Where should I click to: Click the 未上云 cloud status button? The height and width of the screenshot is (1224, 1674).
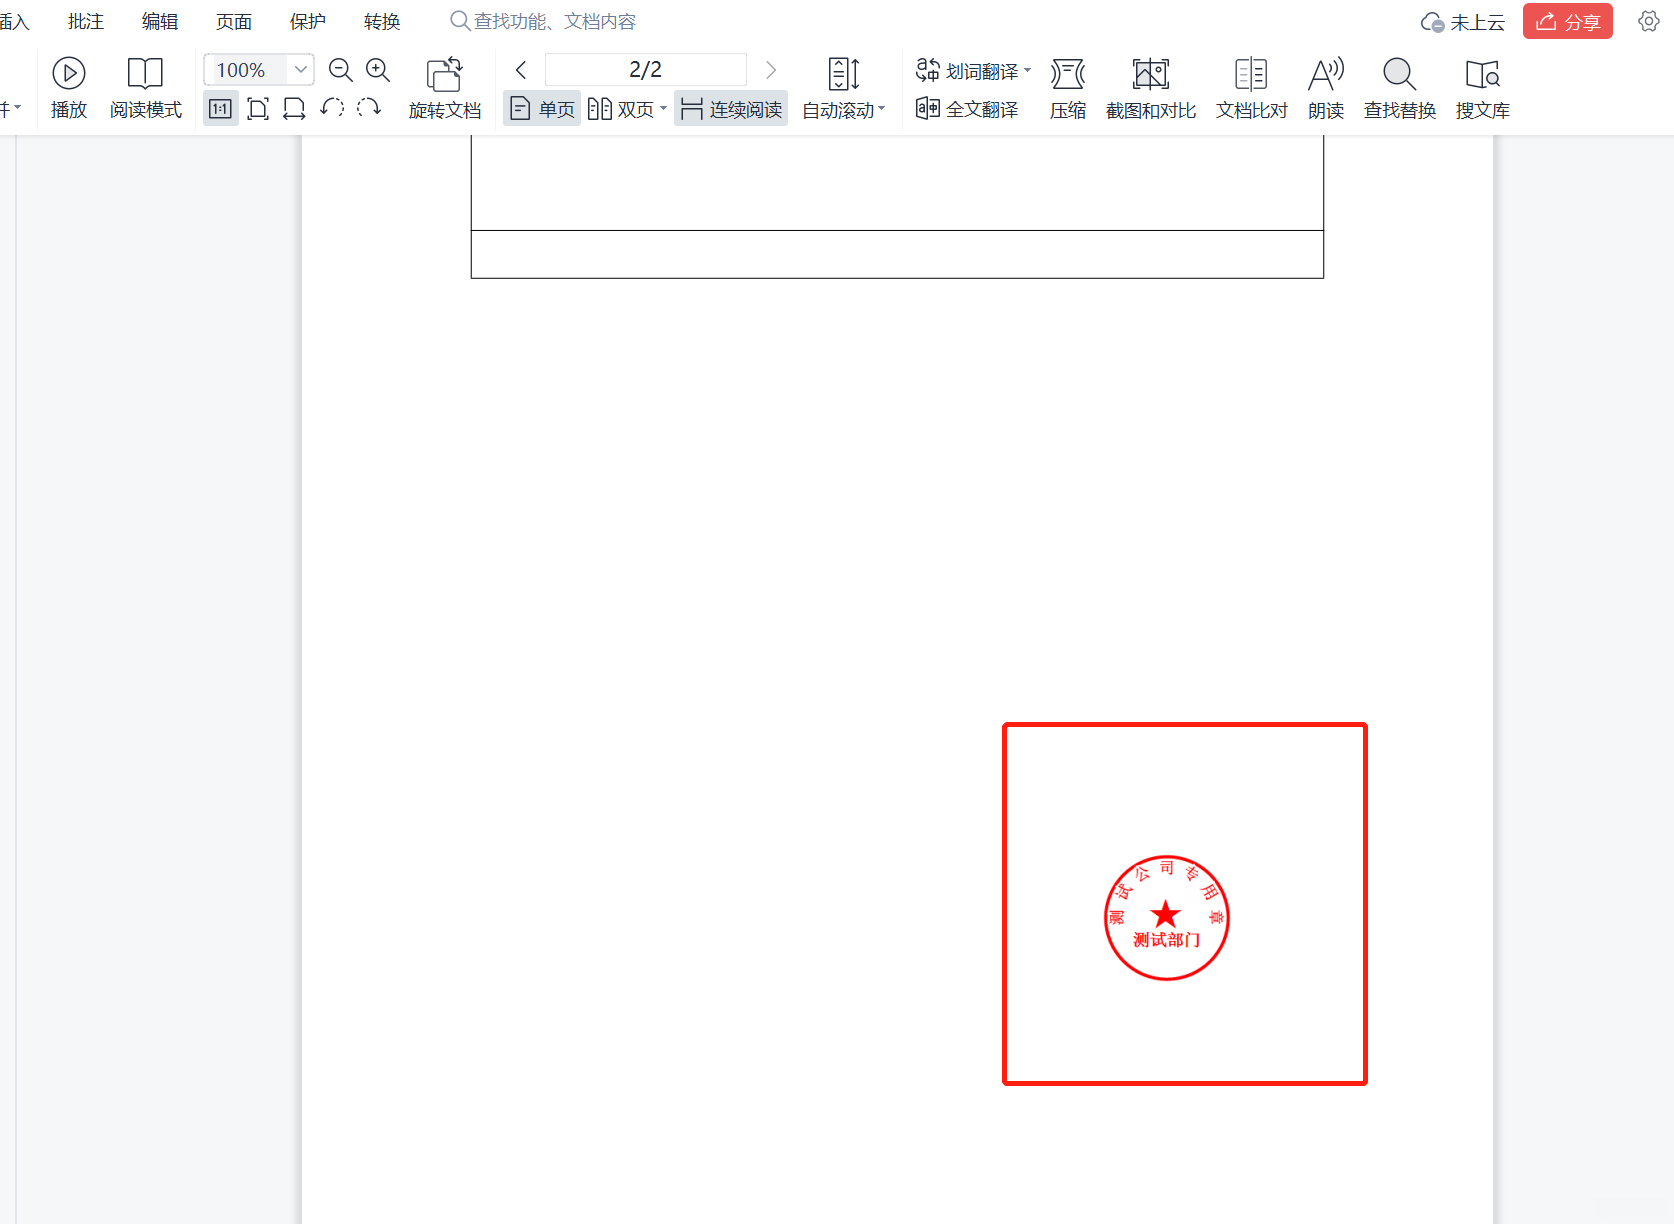(x=1463, y=22)
